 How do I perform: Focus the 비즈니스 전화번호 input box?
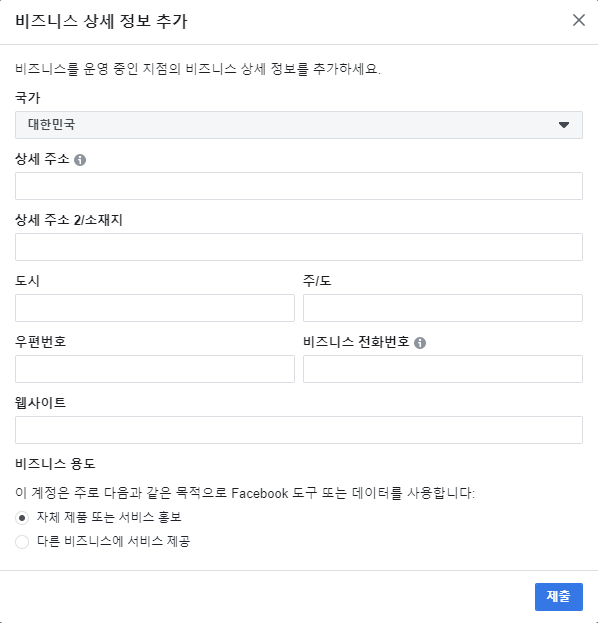pyautogui.click(x=443, y=369)
